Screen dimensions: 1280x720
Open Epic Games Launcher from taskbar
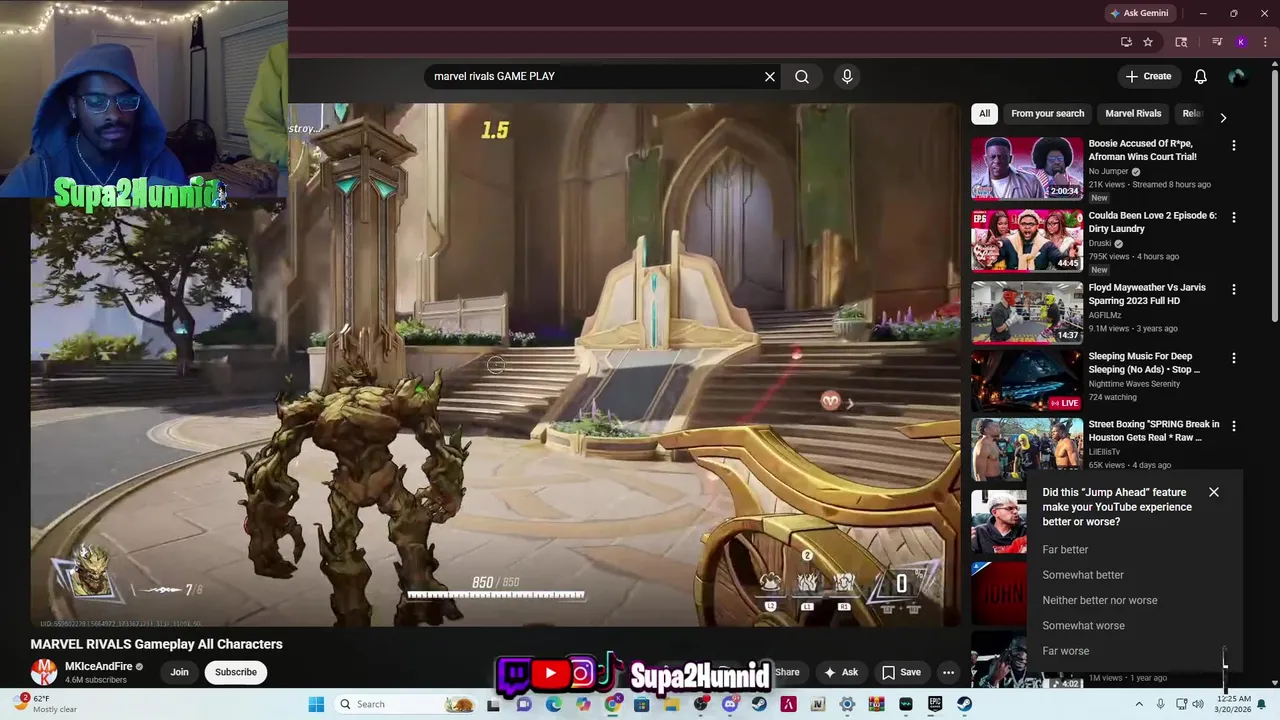pos(935,704)
